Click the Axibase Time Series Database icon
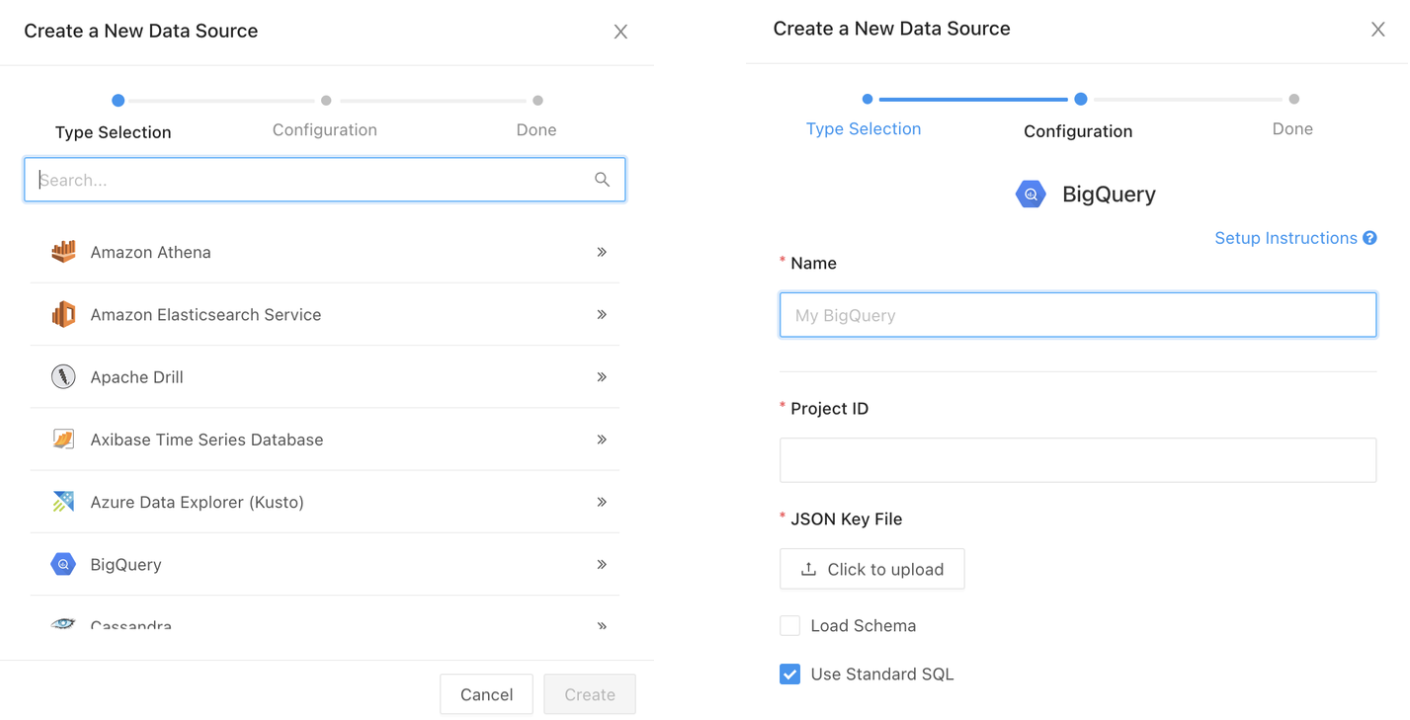1410x720 pixels. (x=63, y=439)
